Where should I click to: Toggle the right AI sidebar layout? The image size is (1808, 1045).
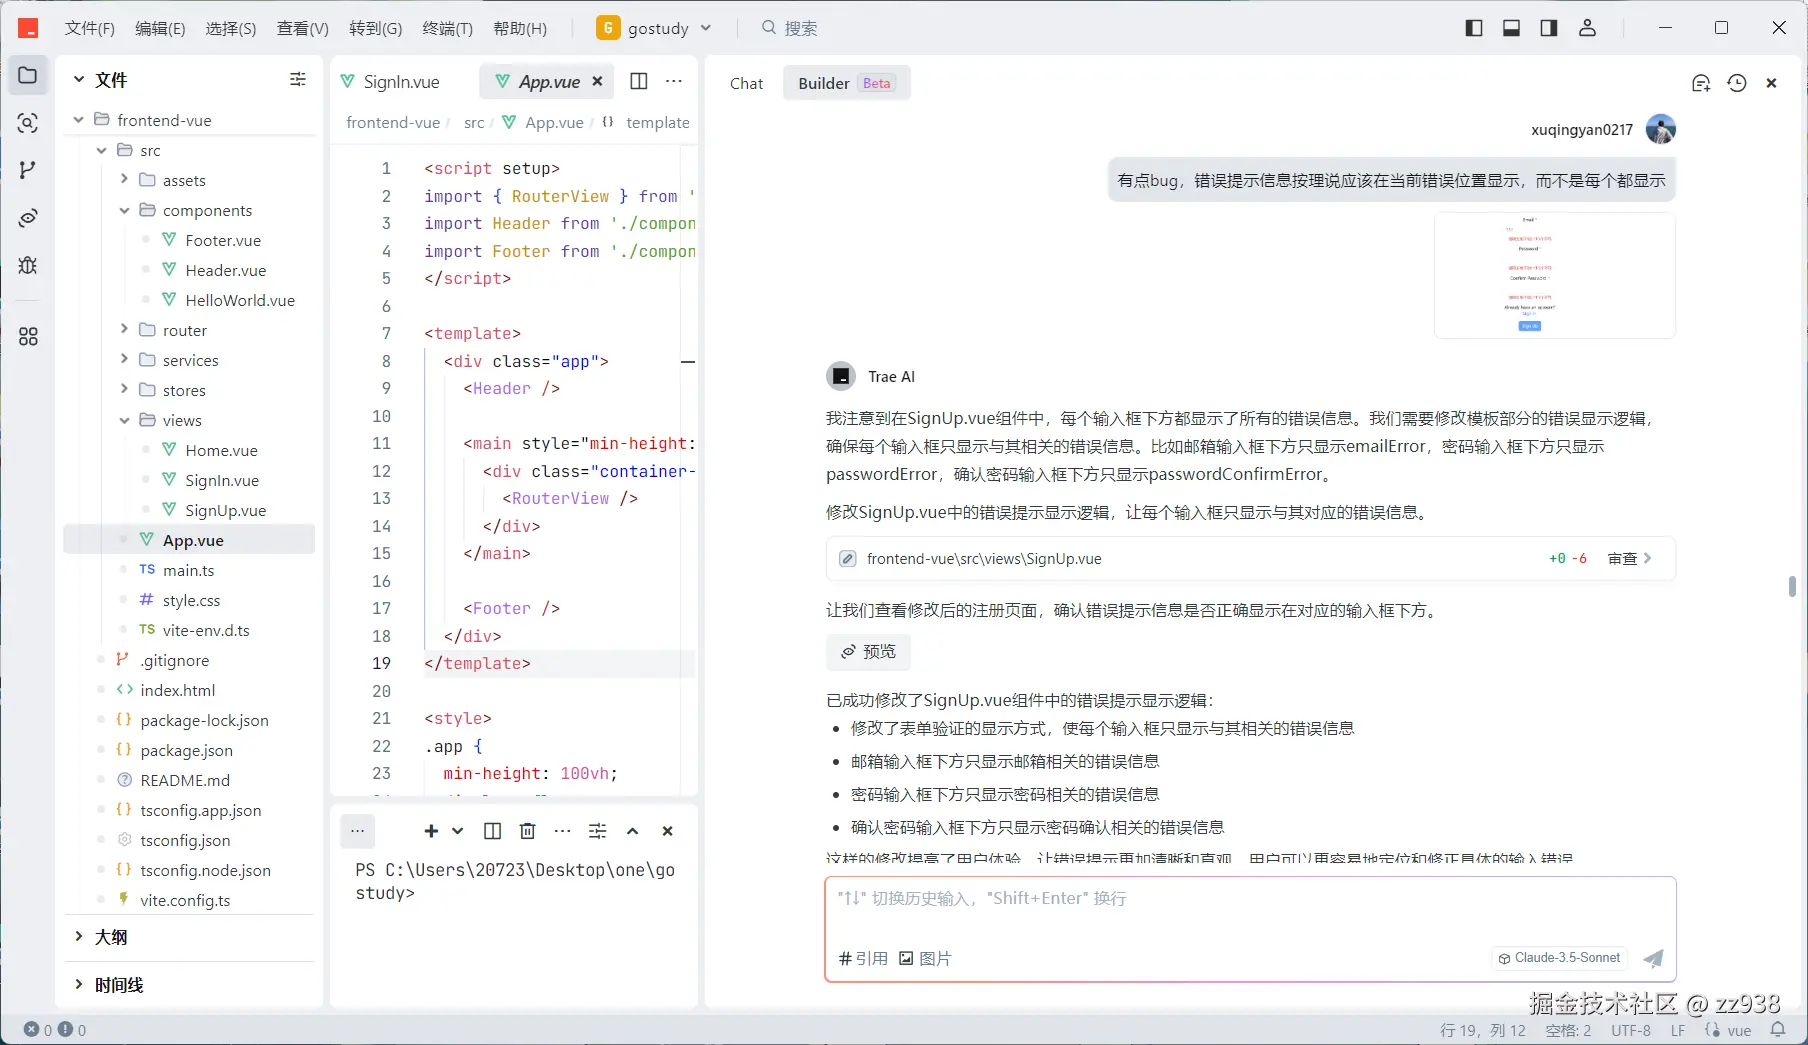click(1549, 28)
